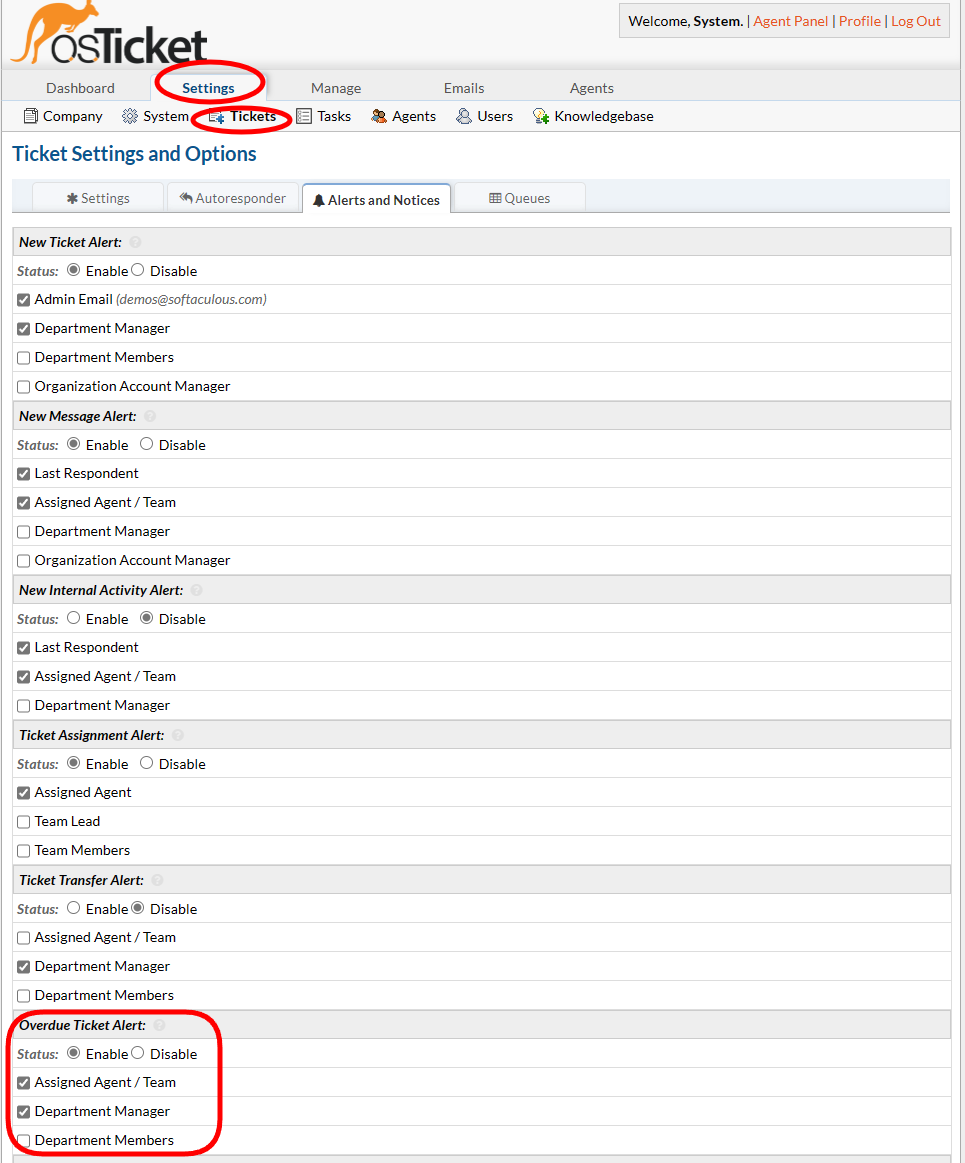Image resolution: width=965 pixels, height=1163 pixels.
Task: Click the System gear icon
Action: (x=130, y=116)
